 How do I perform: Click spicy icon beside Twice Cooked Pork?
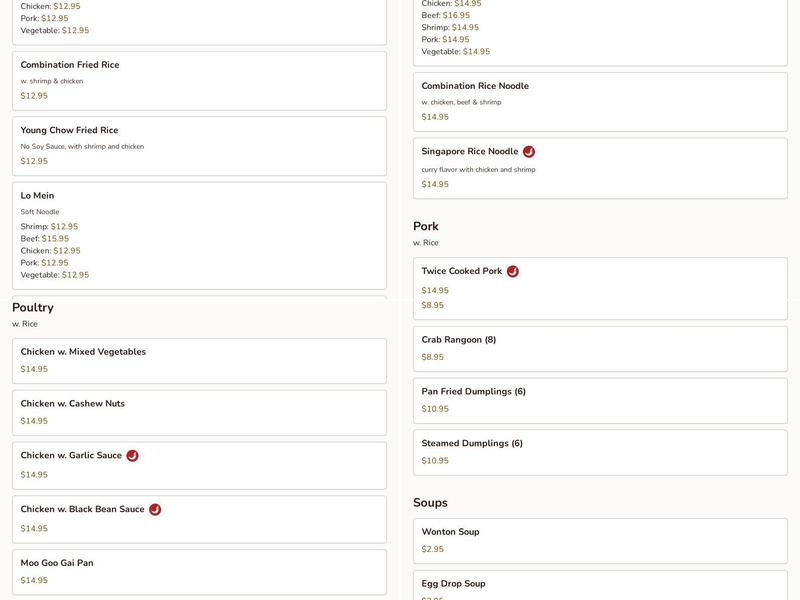(x=513, y=271)
